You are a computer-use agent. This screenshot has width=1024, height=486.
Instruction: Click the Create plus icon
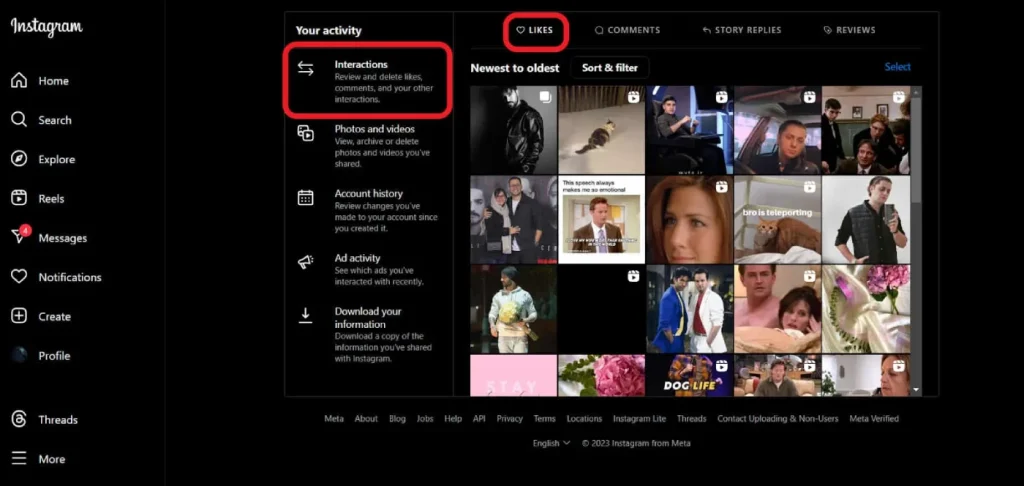20,316
